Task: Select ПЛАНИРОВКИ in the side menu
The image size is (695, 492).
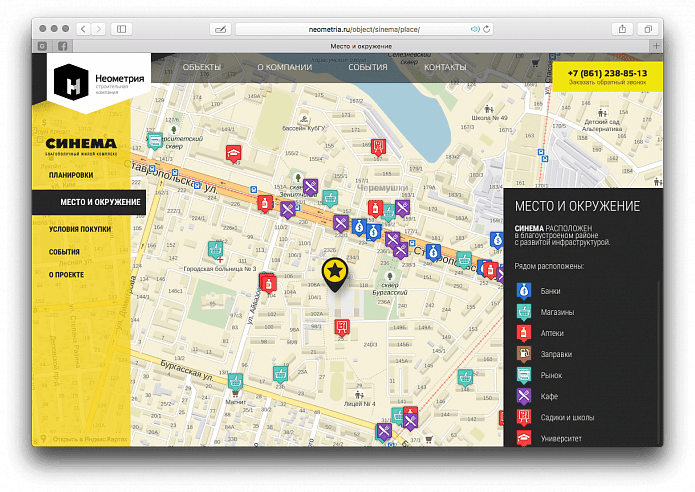Action: coord(71,175)
